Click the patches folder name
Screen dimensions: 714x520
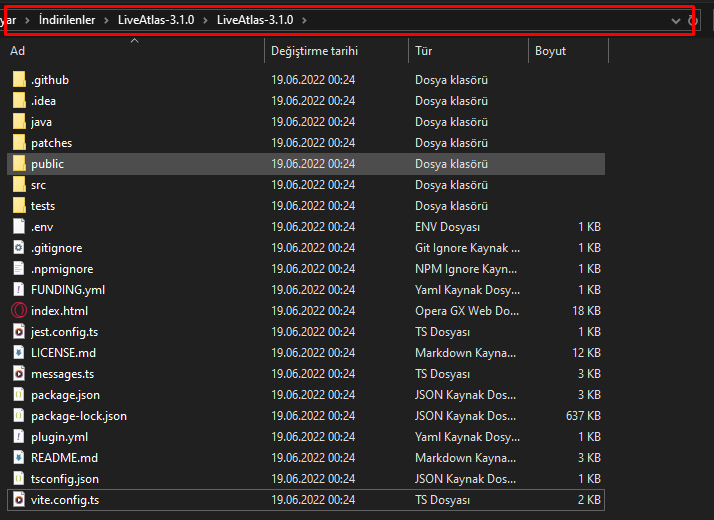coord(51,143)
